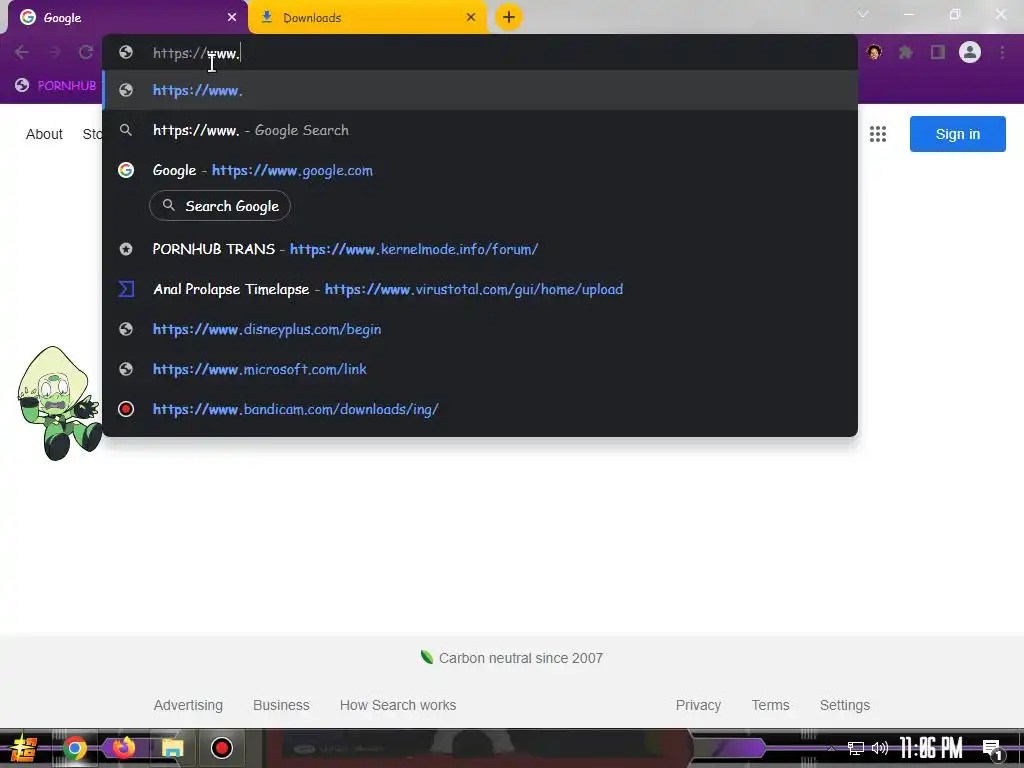The height and width of the screenshot is (768, 1024).
Task: Select the bandicam.com downloads suggestion
Action: pyautogui.click(x=480, y=409)
